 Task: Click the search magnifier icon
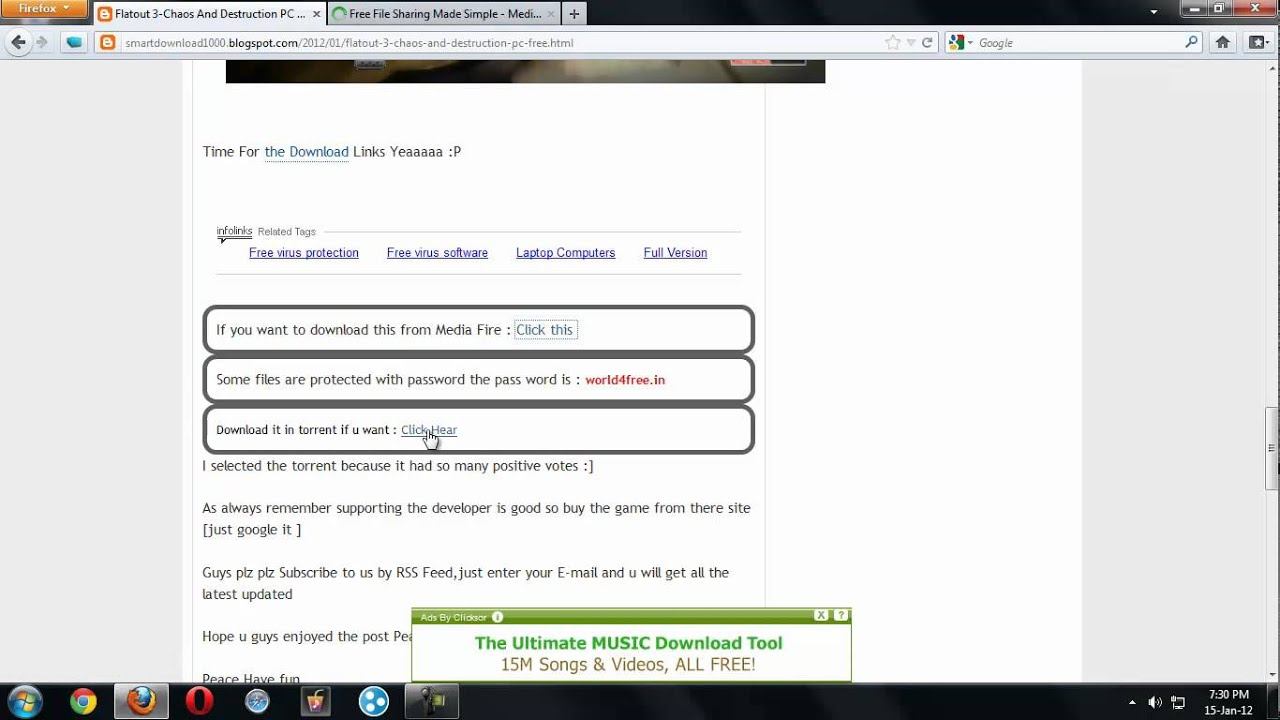coord(1191,42)
